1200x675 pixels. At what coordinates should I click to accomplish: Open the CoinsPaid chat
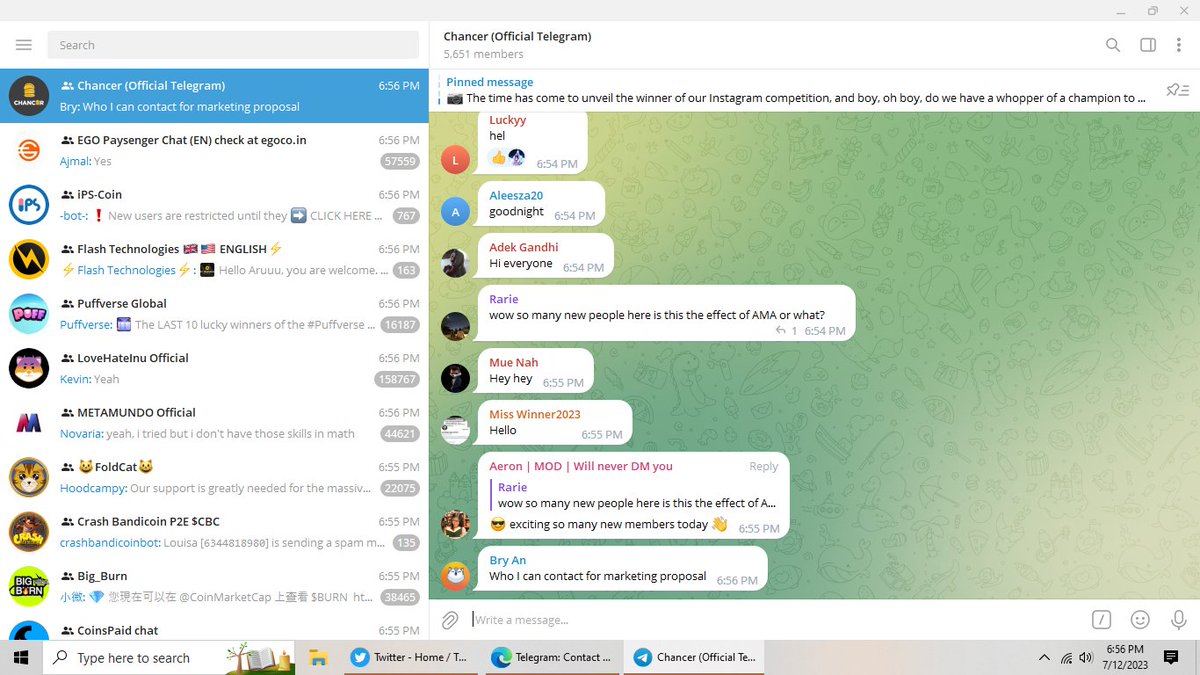click(214, 627)
